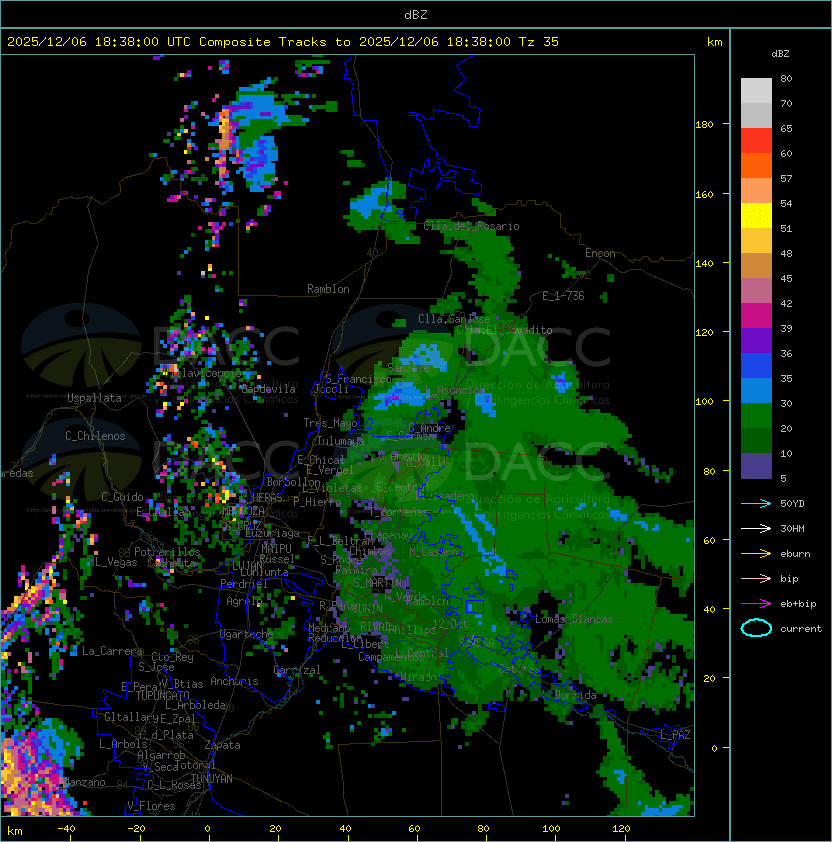Click the Ramblon place label

click(328, 289)
